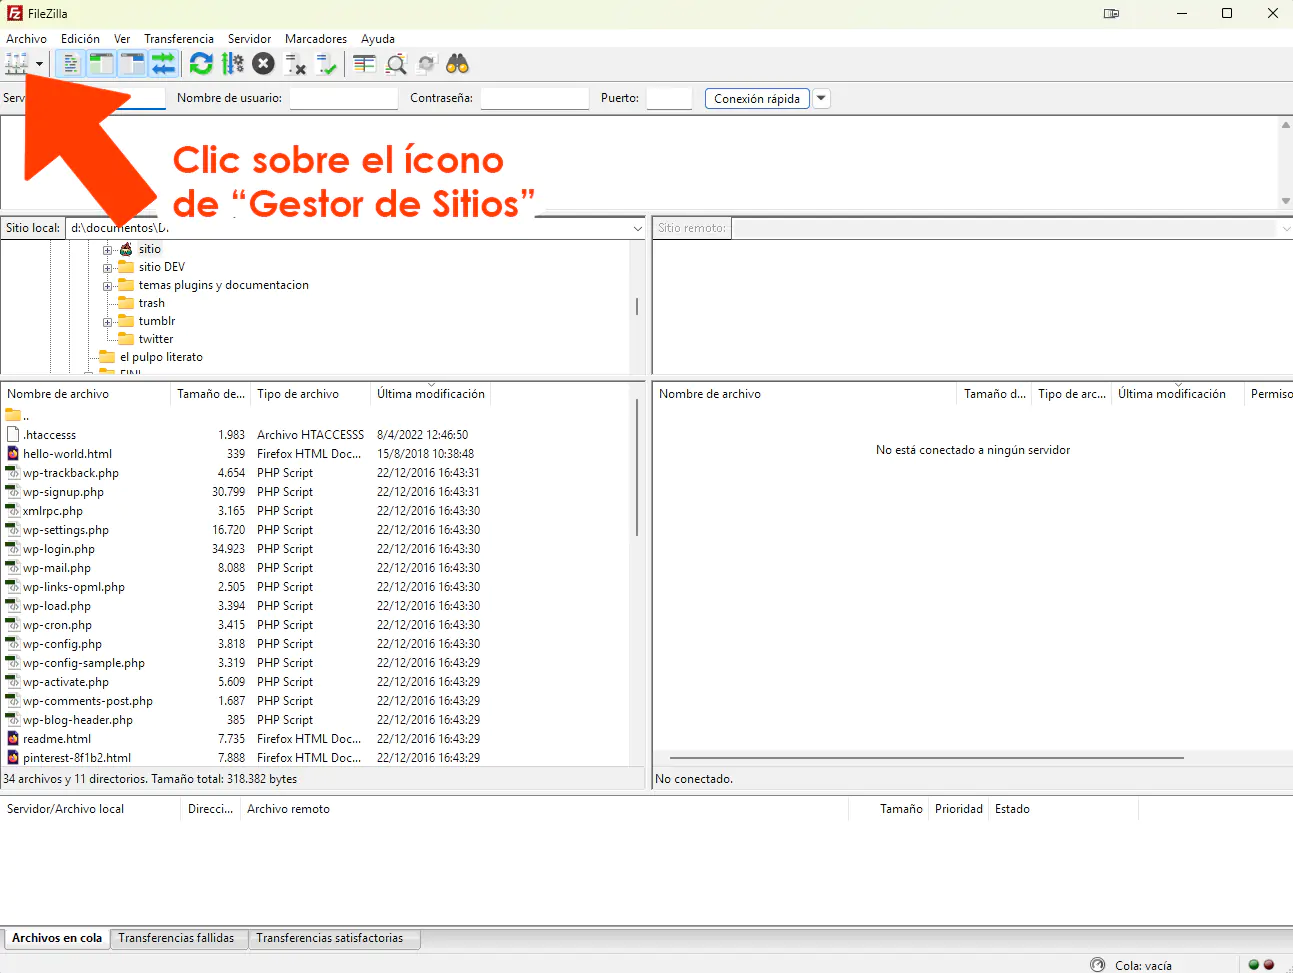Open the Sitio local path dropdown
The height and width of the screenshot is (973, 1293).
(x=637, y=228)
